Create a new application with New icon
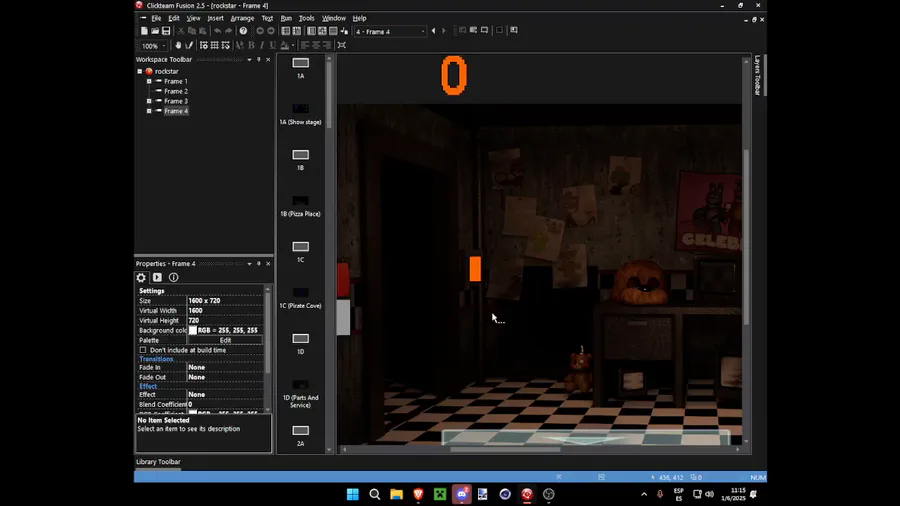This screenshot has height=506, width=900. click(x=144, y=31)
